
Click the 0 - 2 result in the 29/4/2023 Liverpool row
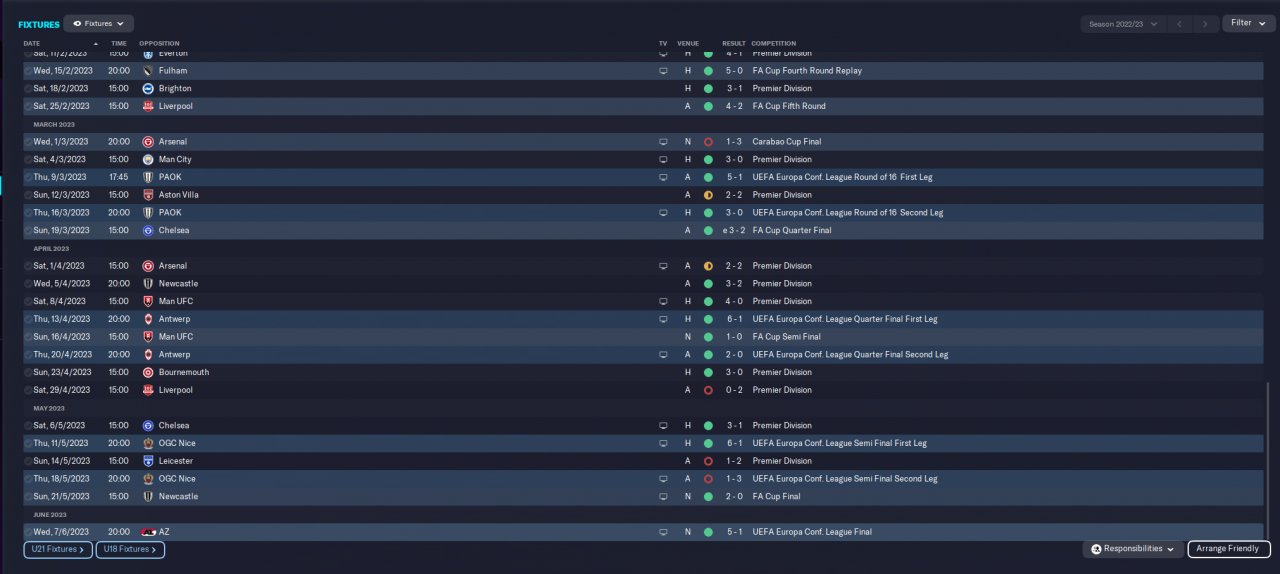734,390
